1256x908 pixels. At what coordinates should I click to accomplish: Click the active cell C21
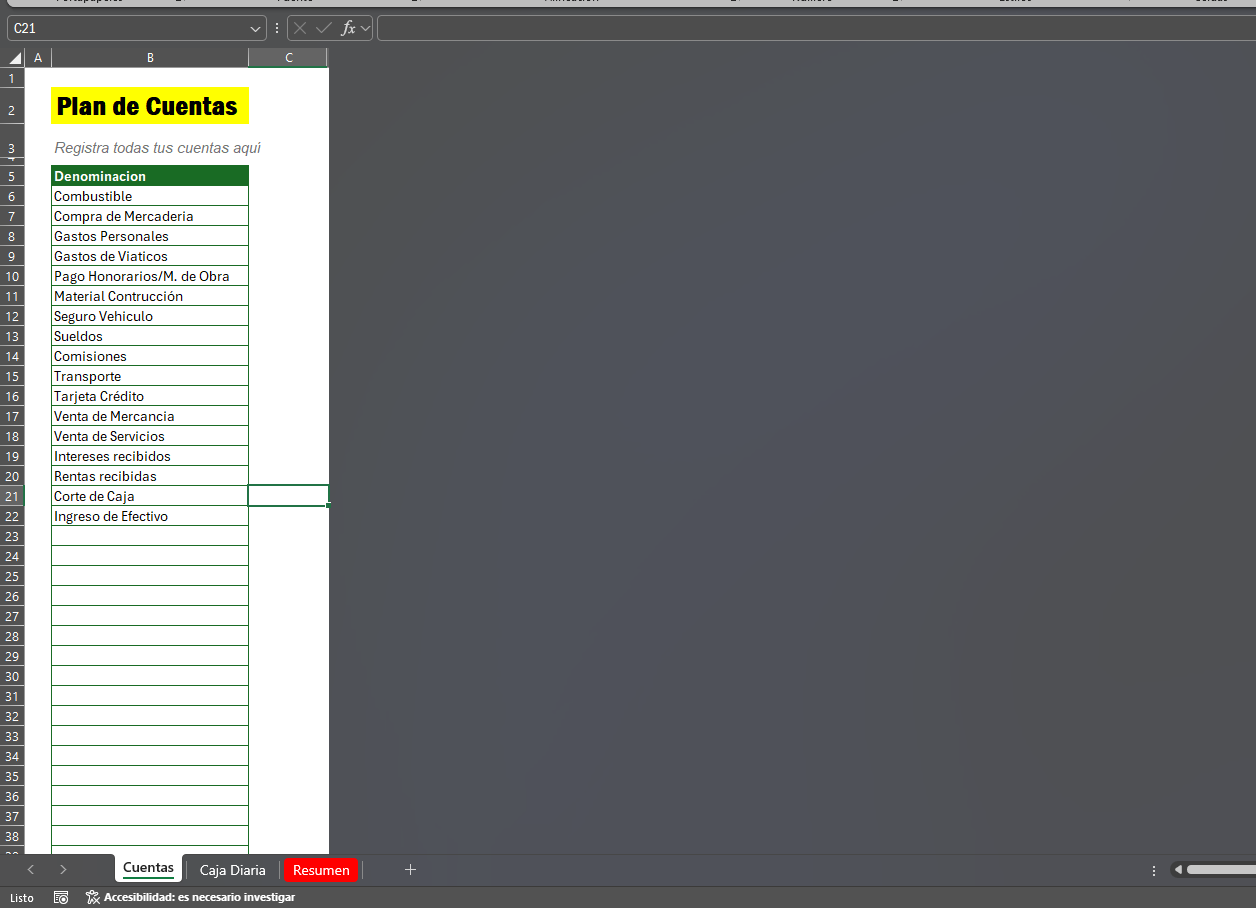pos(288,496)
